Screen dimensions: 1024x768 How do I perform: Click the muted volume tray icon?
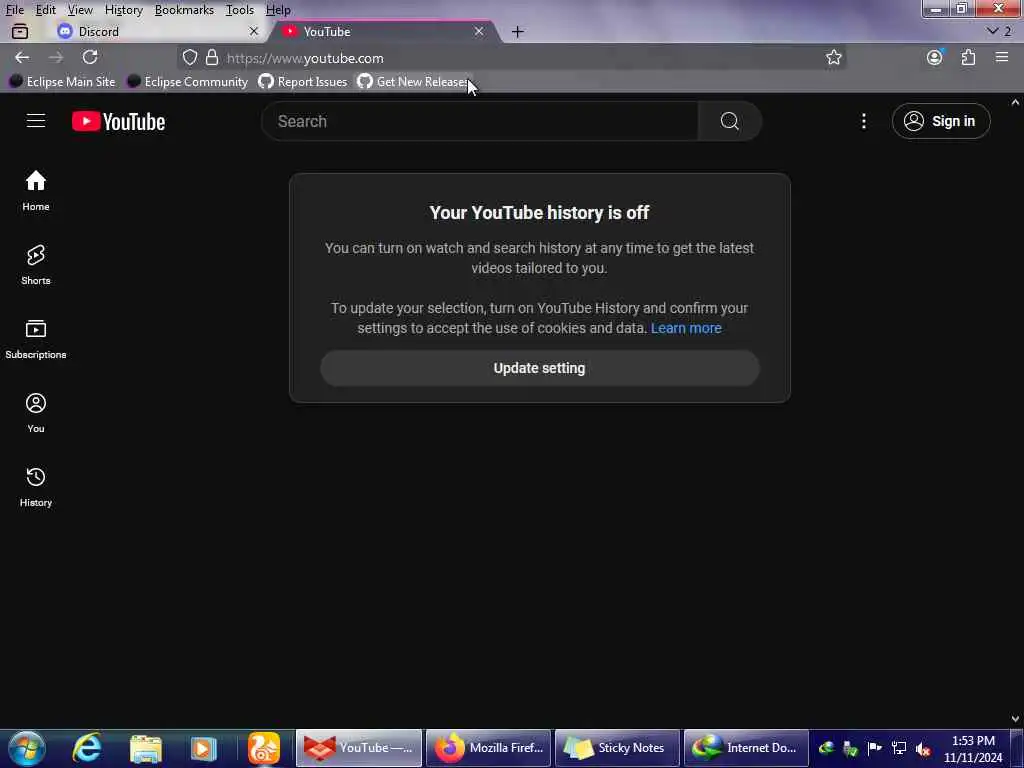923,748
